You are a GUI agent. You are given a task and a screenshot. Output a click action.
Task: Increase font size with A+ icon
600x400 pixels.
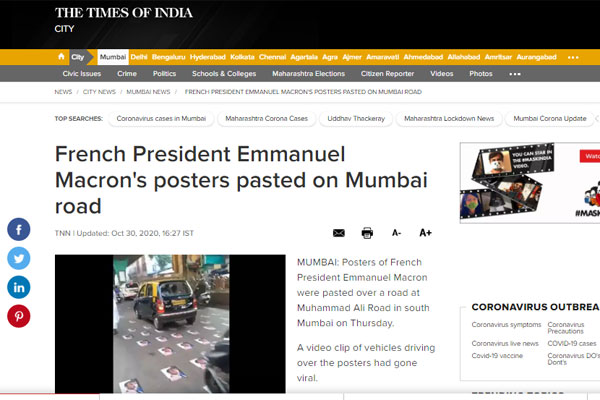click(x=425, y=233)
